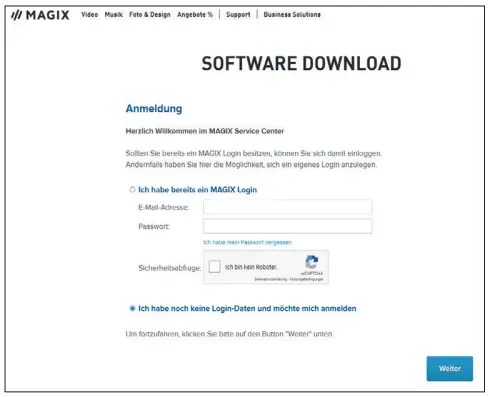Click the Weiter button
The width and height of the screenshot is (488, 397).
[x=450, y=369]
